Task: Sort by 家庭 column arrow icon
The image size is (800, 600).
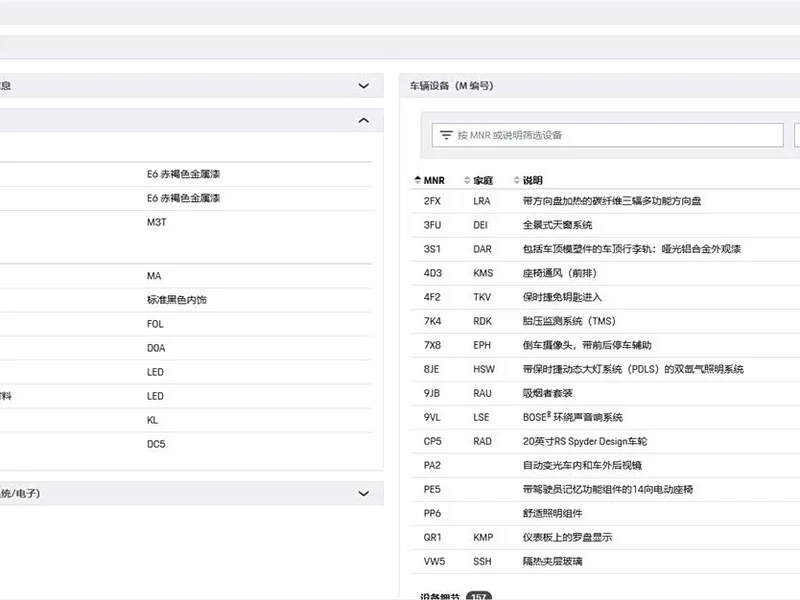Action: 467,180
